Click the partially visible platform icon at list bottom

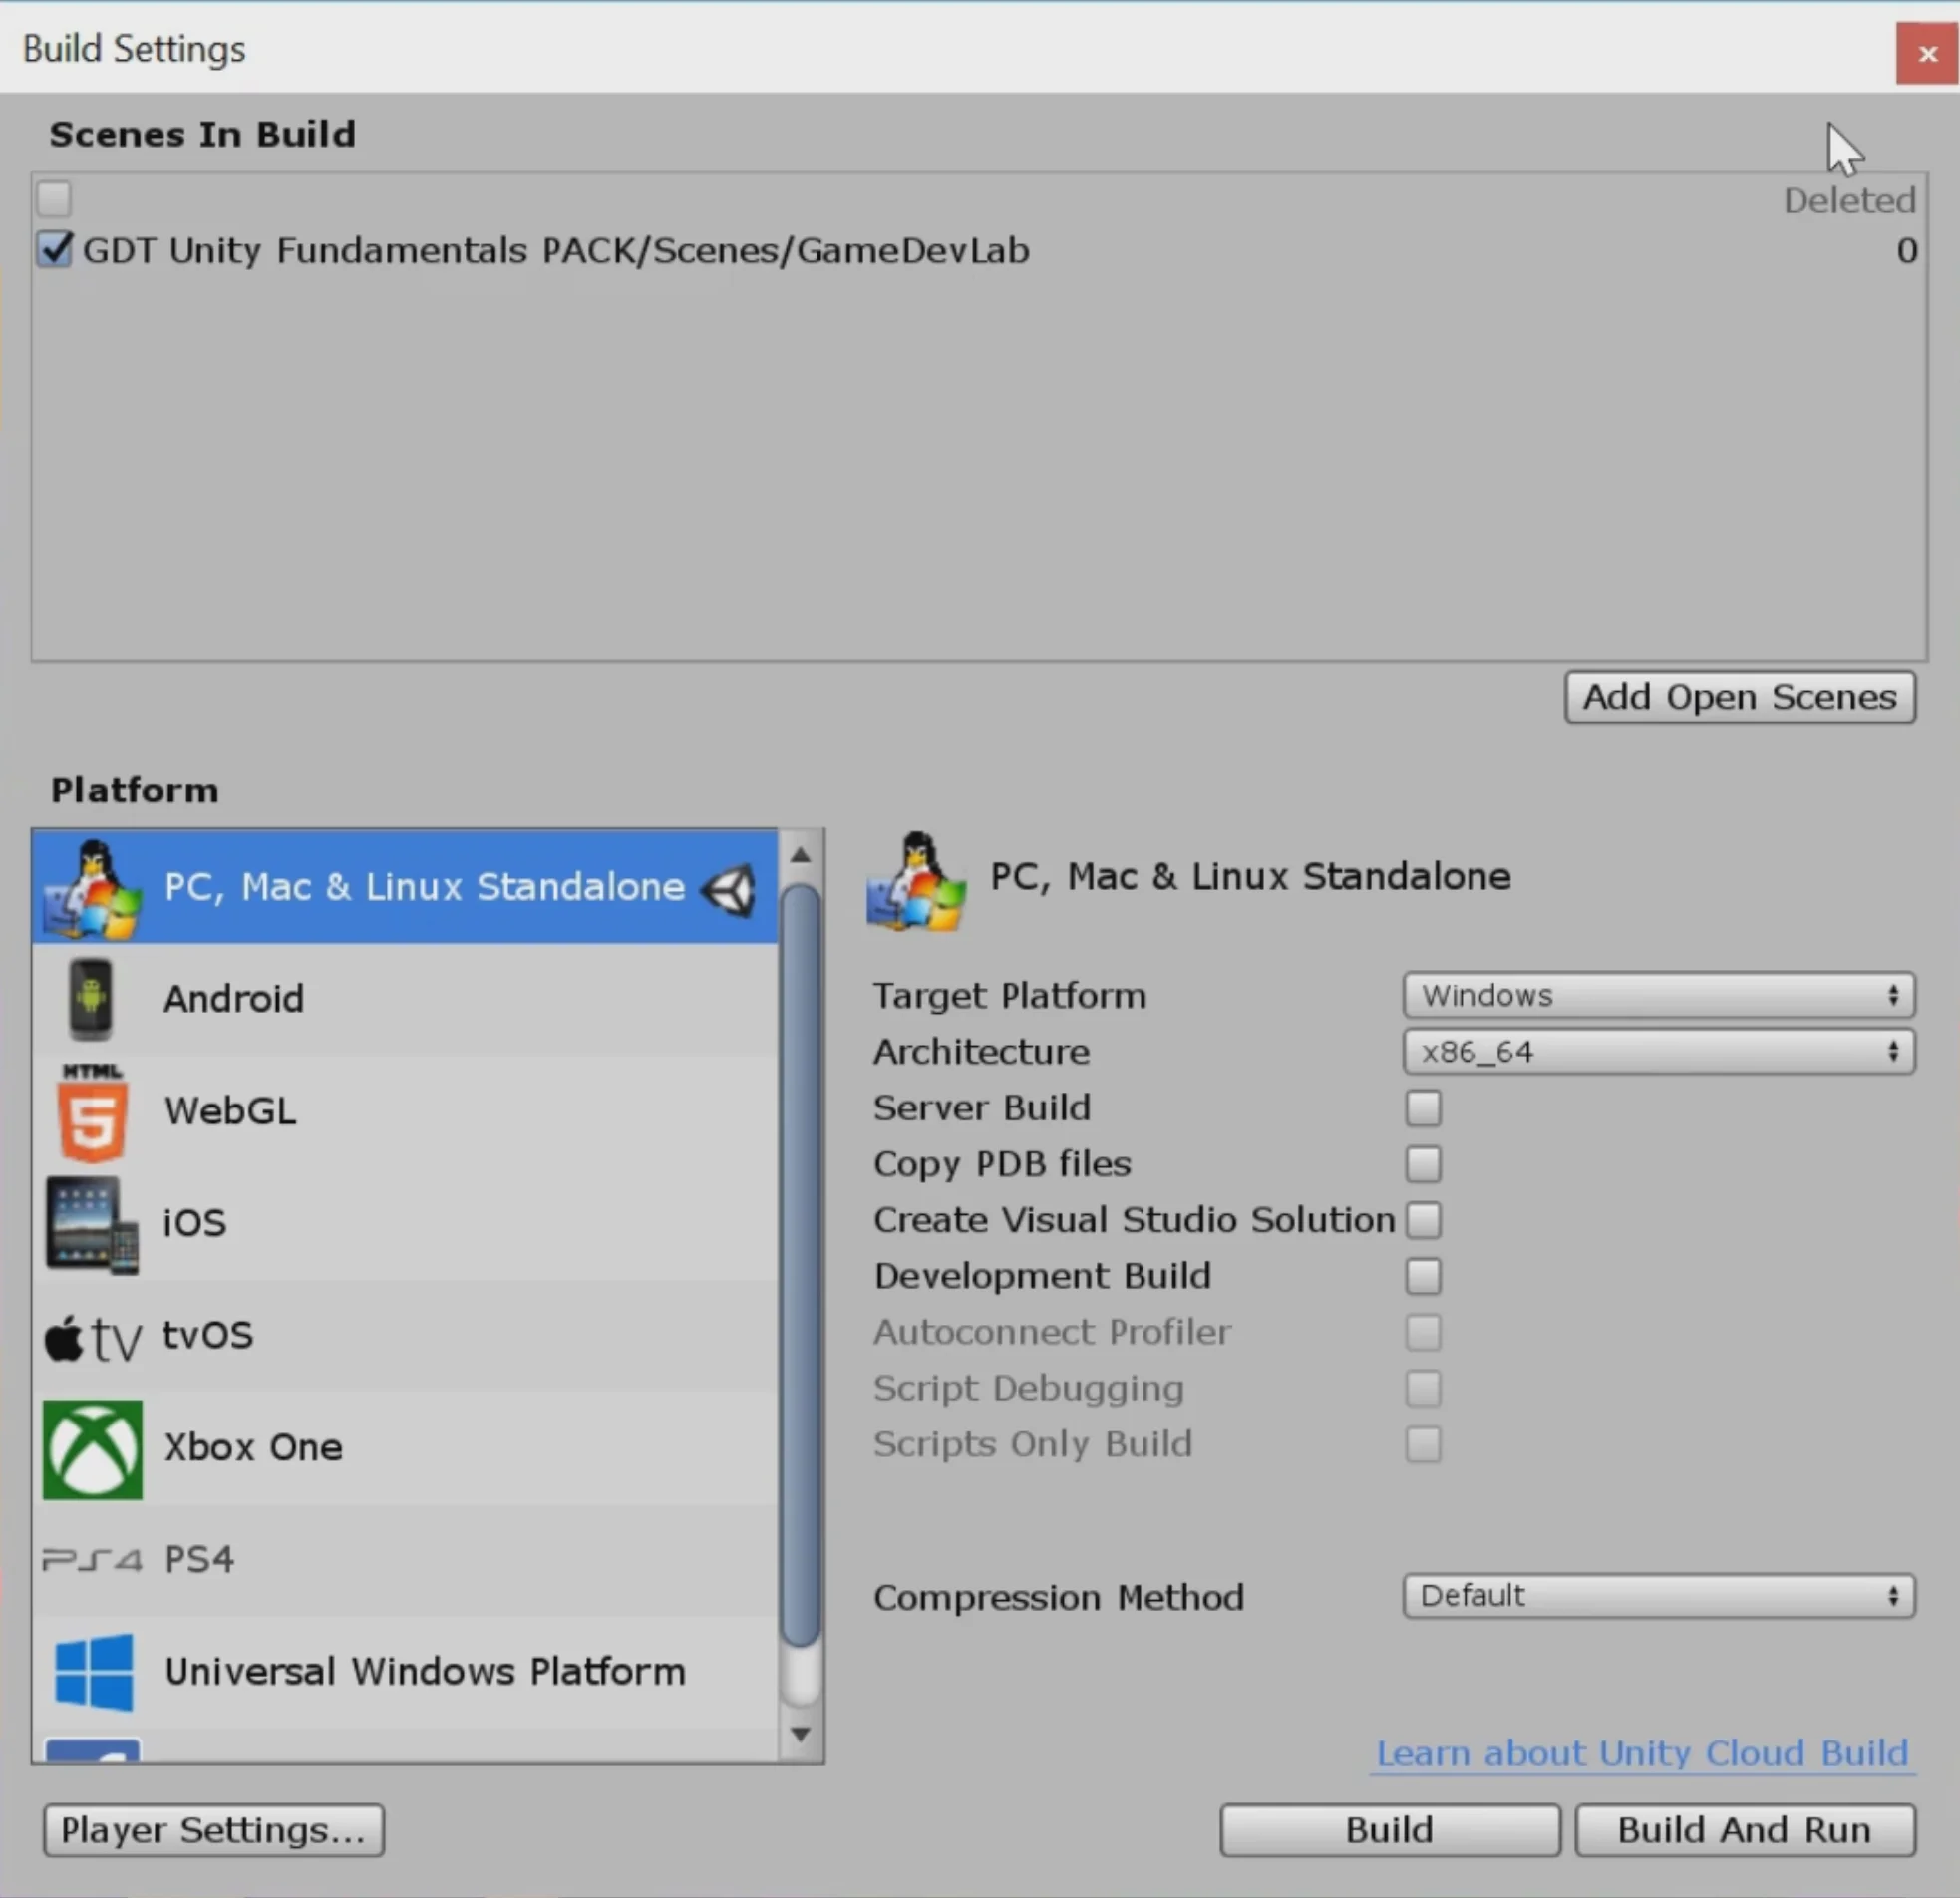[x=92, y=1751]
